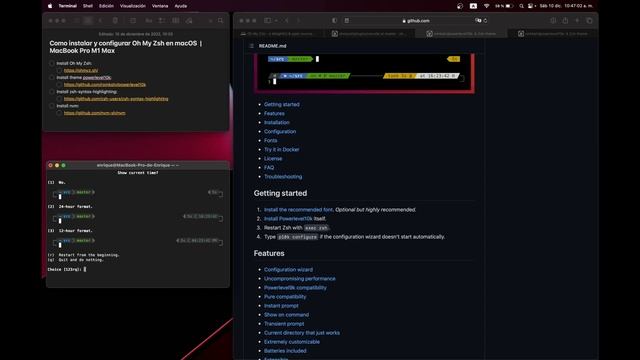Open Safari privacy report shield
This screenshot has height=360, width=640.
tap(334, 20)
